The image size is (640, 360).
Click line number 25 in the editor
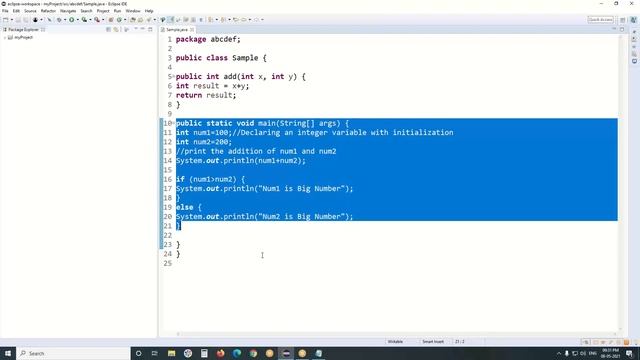pyautogui.click(x=168, y=263)
